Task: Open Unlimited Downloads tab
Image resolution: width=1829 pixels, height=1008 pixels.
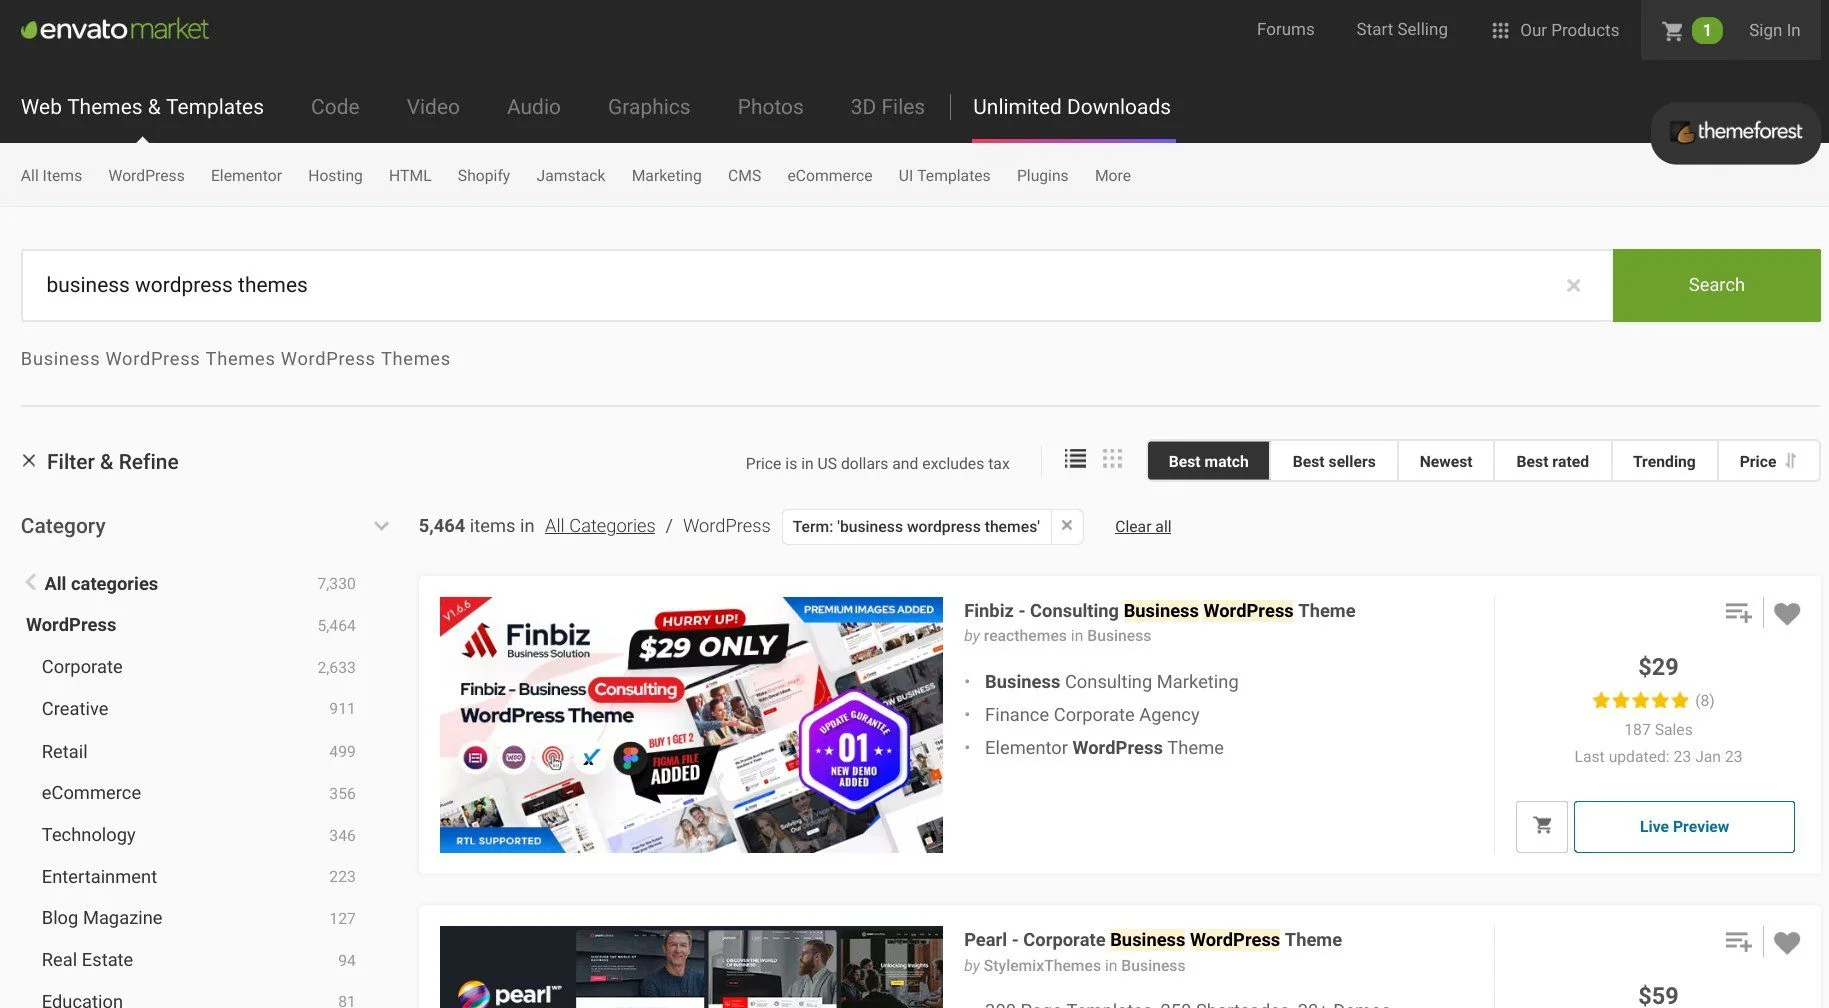Action: point(1071,107)
